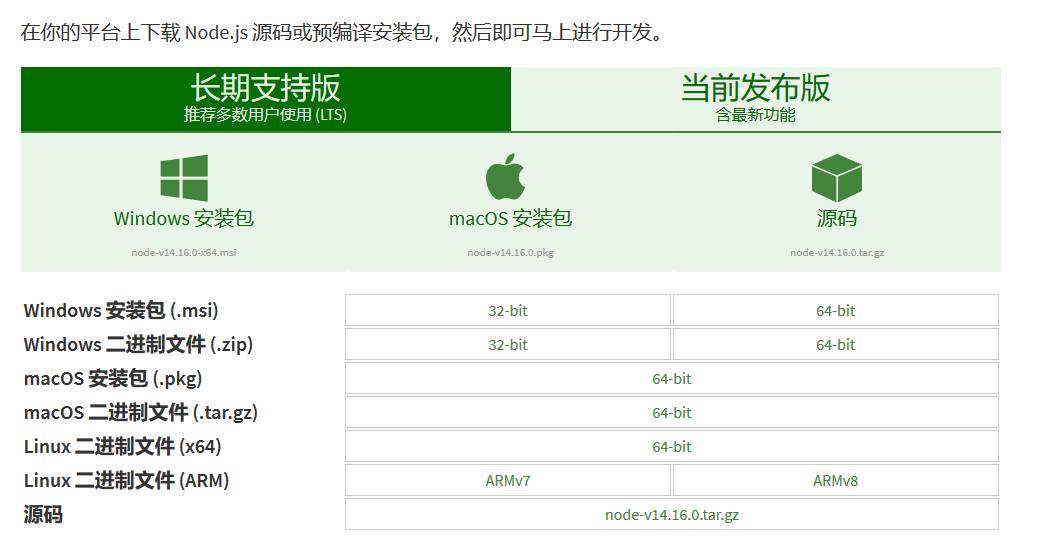This screenshot has width=1056, height=552.
Task: Download 64-bit macOS 二进制文件 (.tar.gz)
Action: point(671,412)
